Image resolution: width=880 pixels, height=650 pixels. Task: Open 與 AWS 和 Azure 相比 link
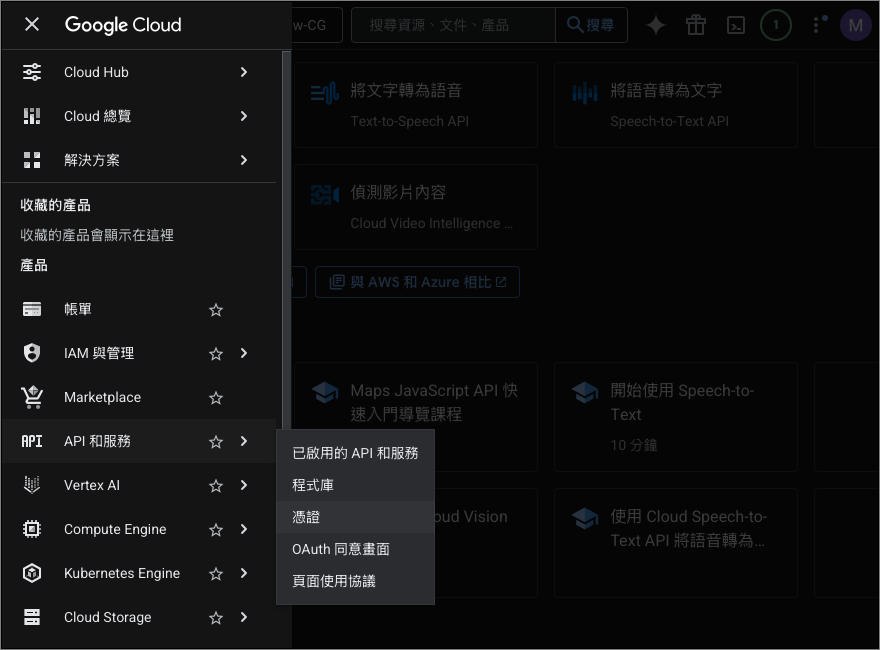417,283
